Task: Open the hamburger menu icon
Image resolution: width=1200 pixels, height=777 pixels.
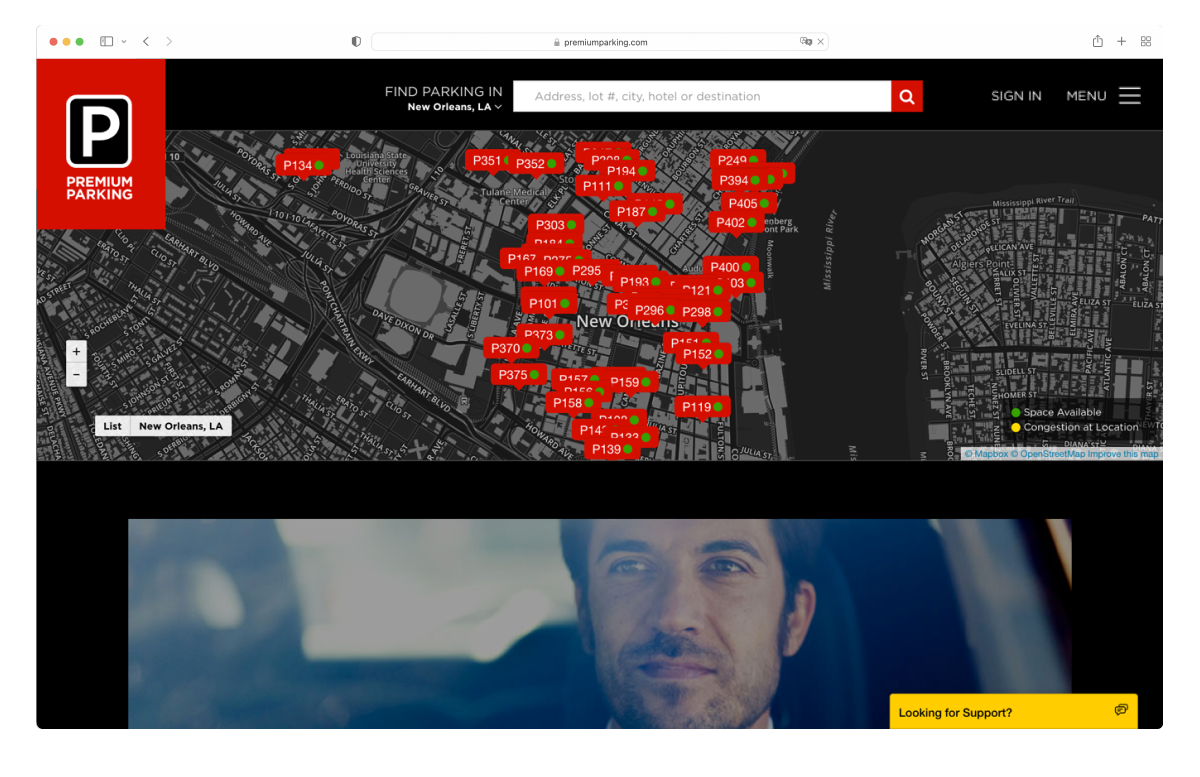Action: [1129, 96]
